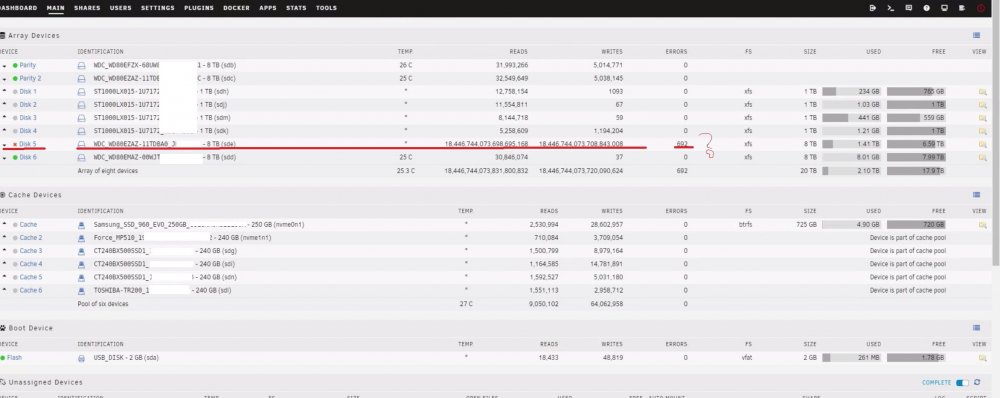Spin up Cache 6 using its arrow
The height and width of the screenshot is (398, 1000).
coord(4,290)
